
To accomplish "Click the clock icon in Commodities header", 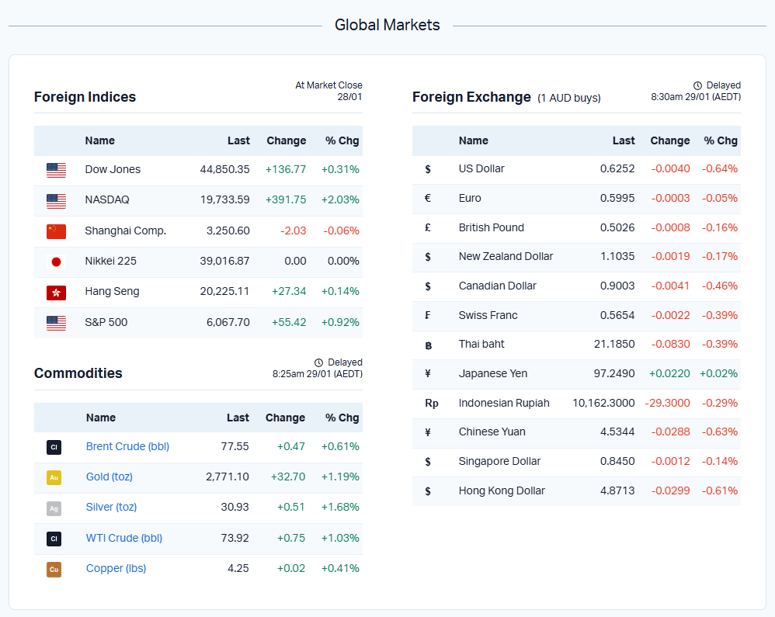I will click(319, 362).
